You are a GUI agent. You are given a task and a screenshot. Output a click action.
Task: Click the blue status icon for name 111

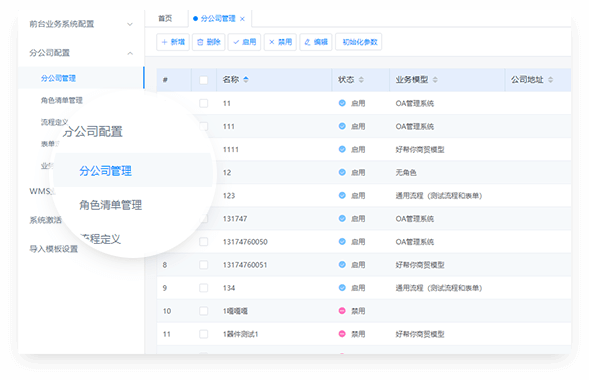[342, 126]
